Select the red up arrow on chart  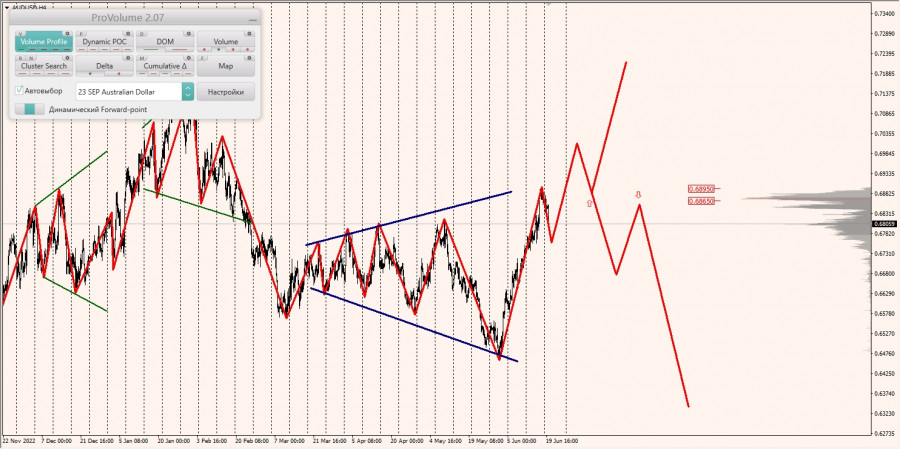589,203
